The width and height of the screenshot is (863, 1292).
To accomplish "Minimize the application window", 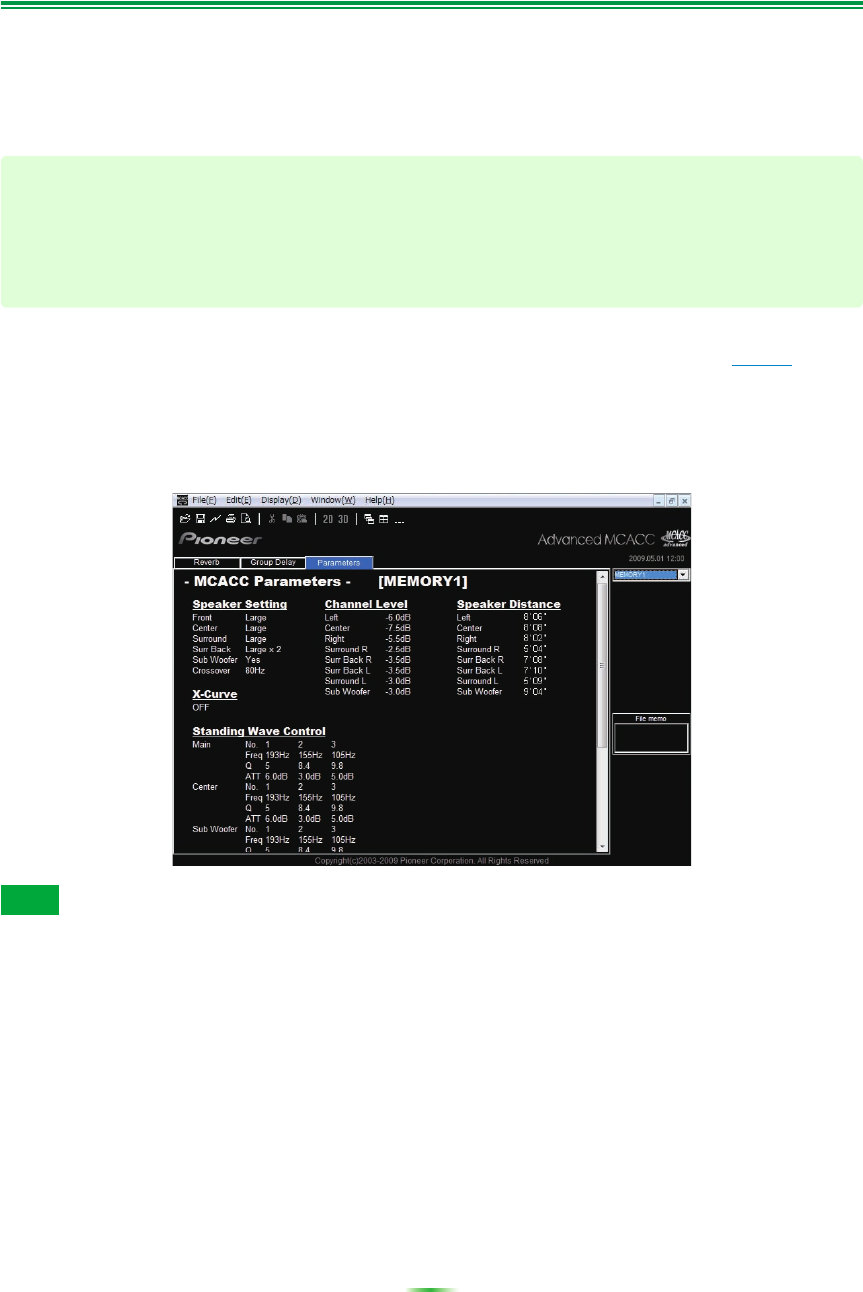I will point(659,500).
